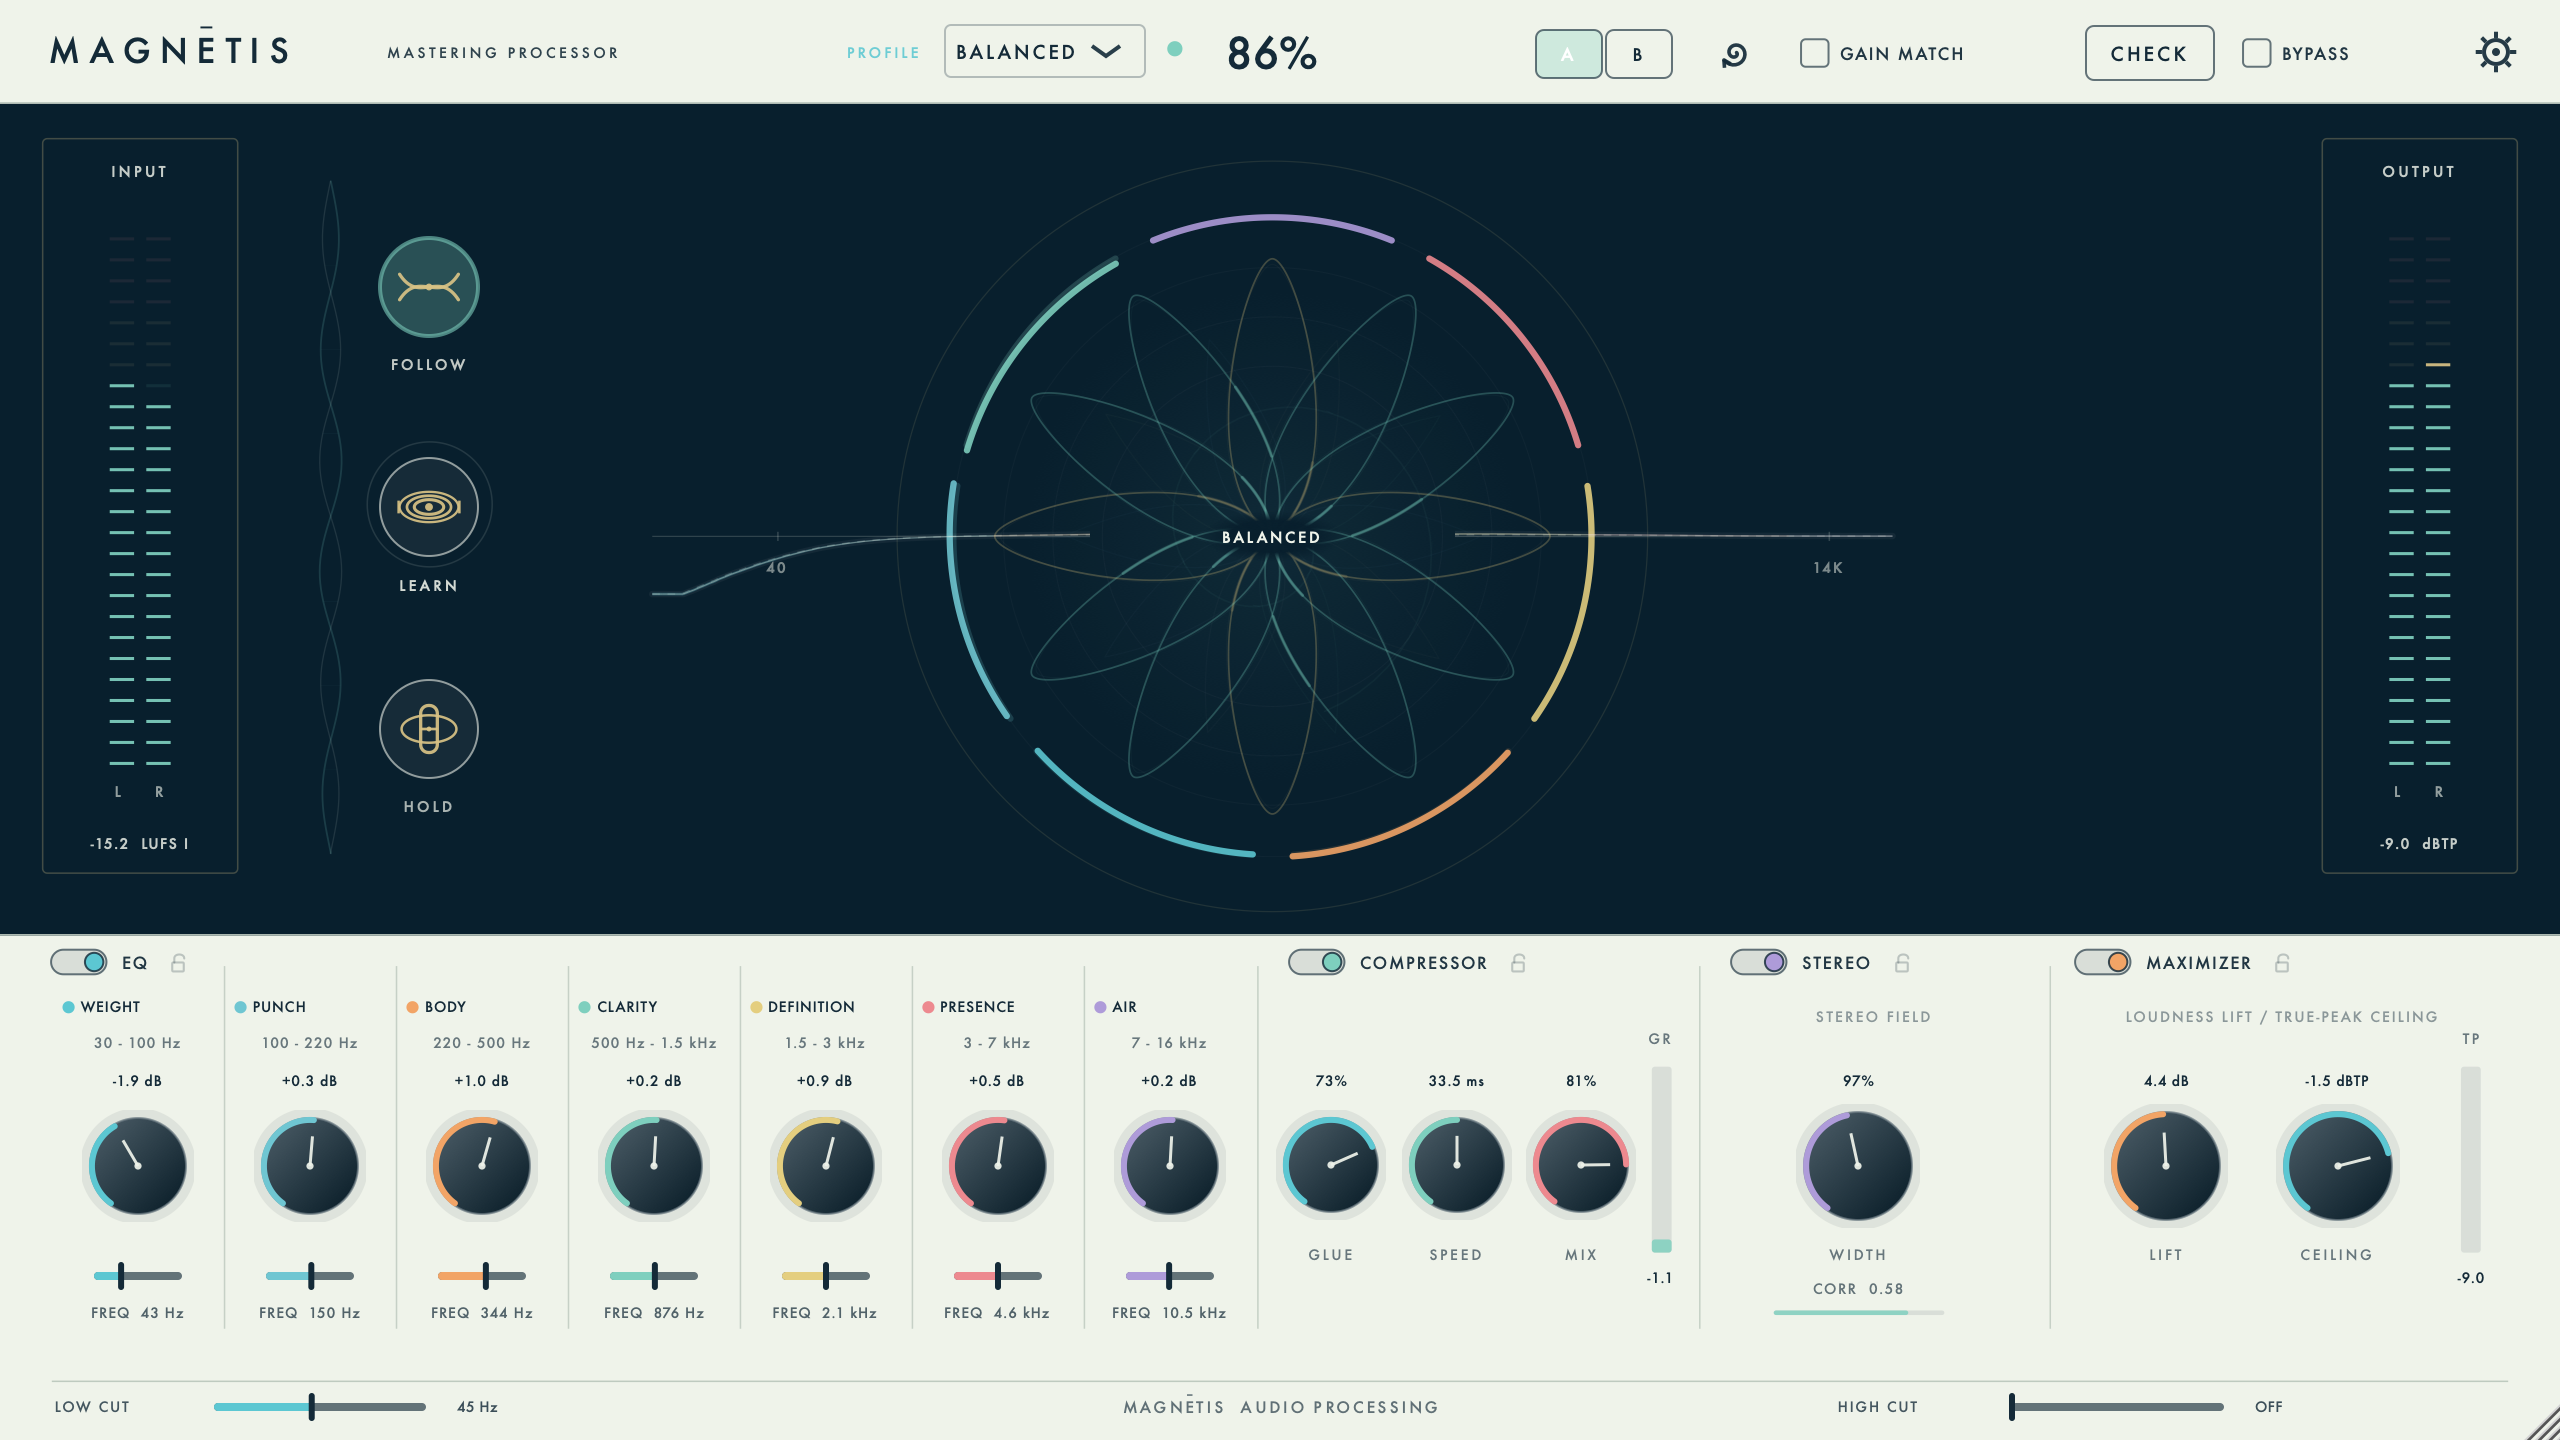Adjust the Low Cut slider

[320, 1407]
